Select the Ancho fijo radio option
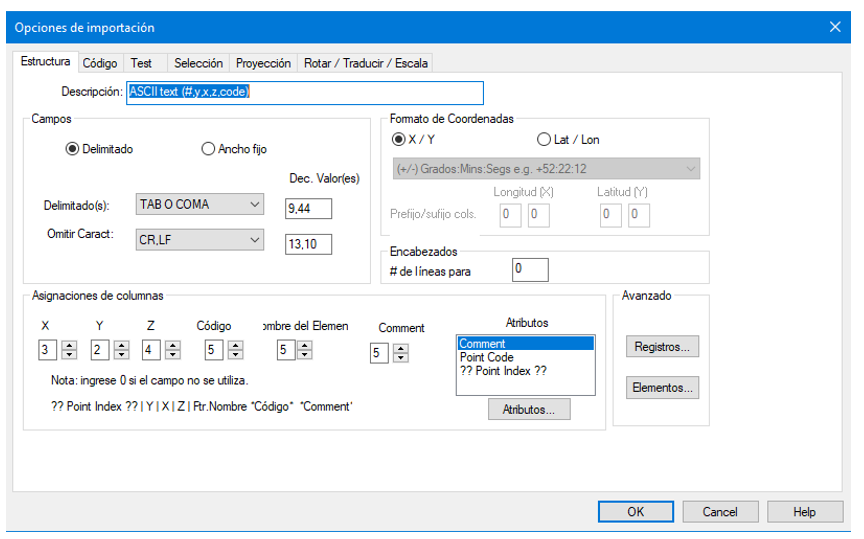Screen dimensions: 864x539 (x=208, y=149)
